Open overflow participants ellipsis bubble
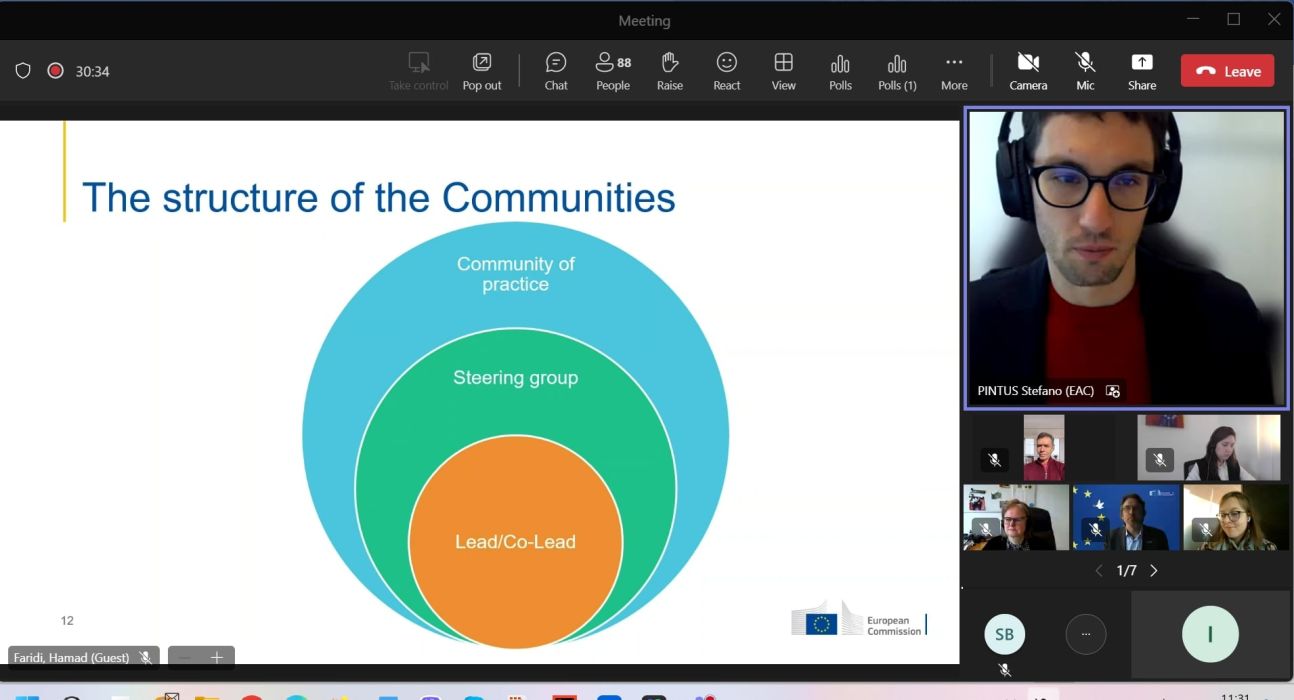The image size is (1294, 700). pos(1086,634)
